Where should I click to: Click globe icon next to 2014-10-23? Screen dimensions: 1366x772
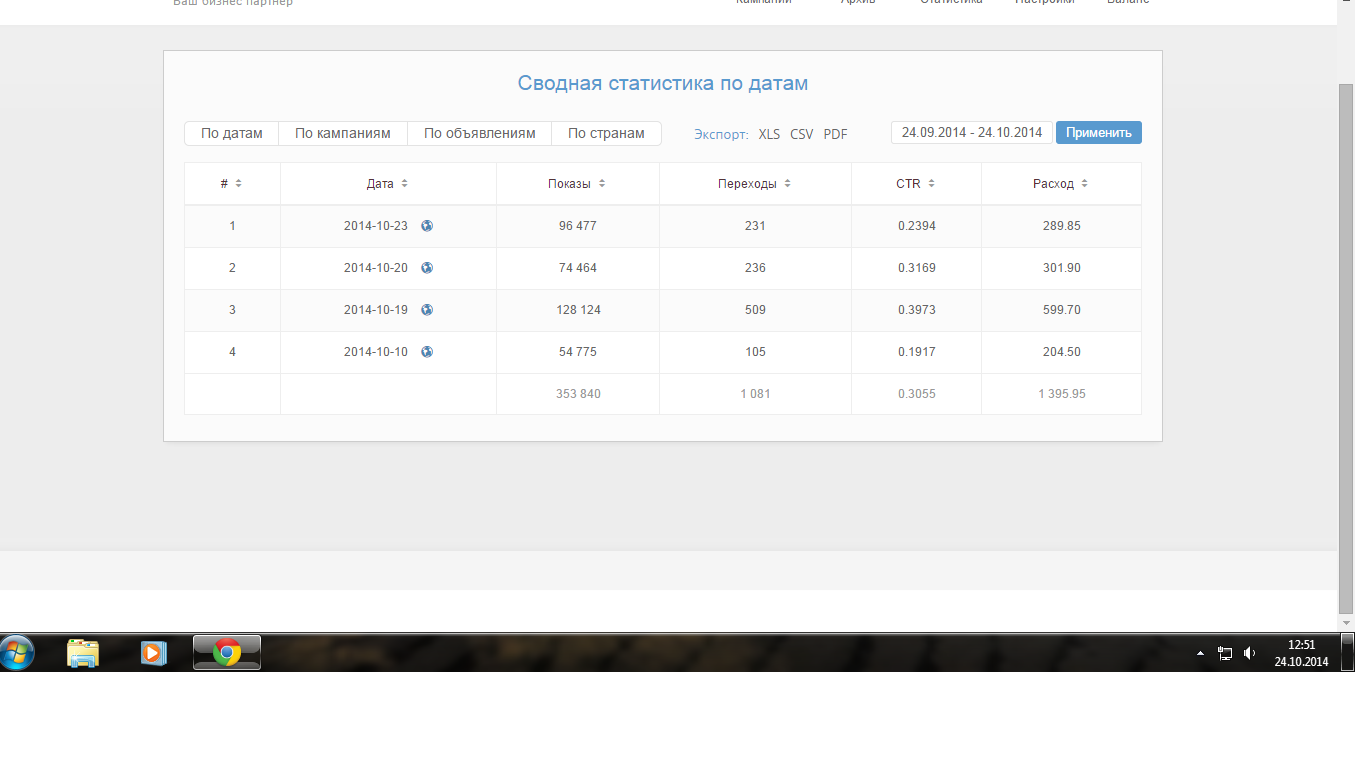427,226
